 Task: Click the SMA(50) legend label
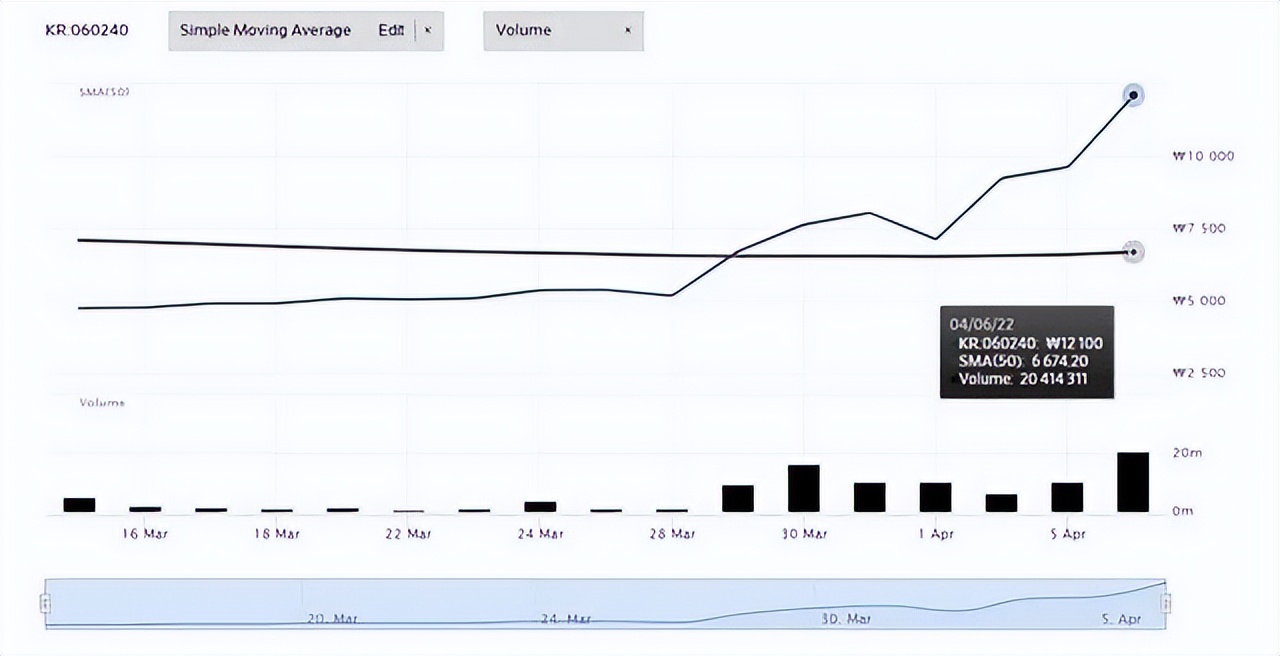pyautogui.click(x=105, y=92)
